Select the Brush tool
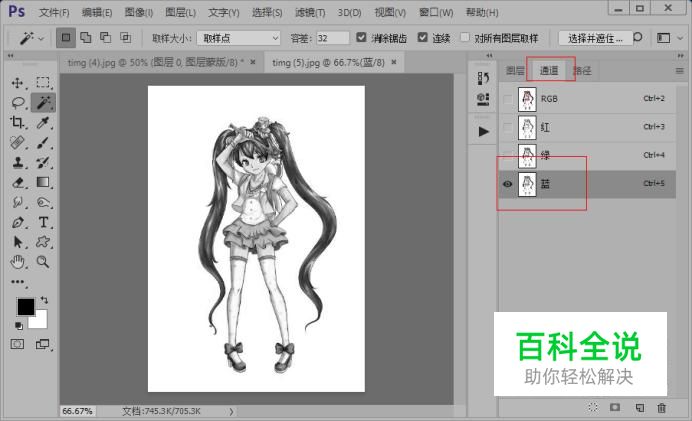The image size is (692, 421). pos(43,143)
